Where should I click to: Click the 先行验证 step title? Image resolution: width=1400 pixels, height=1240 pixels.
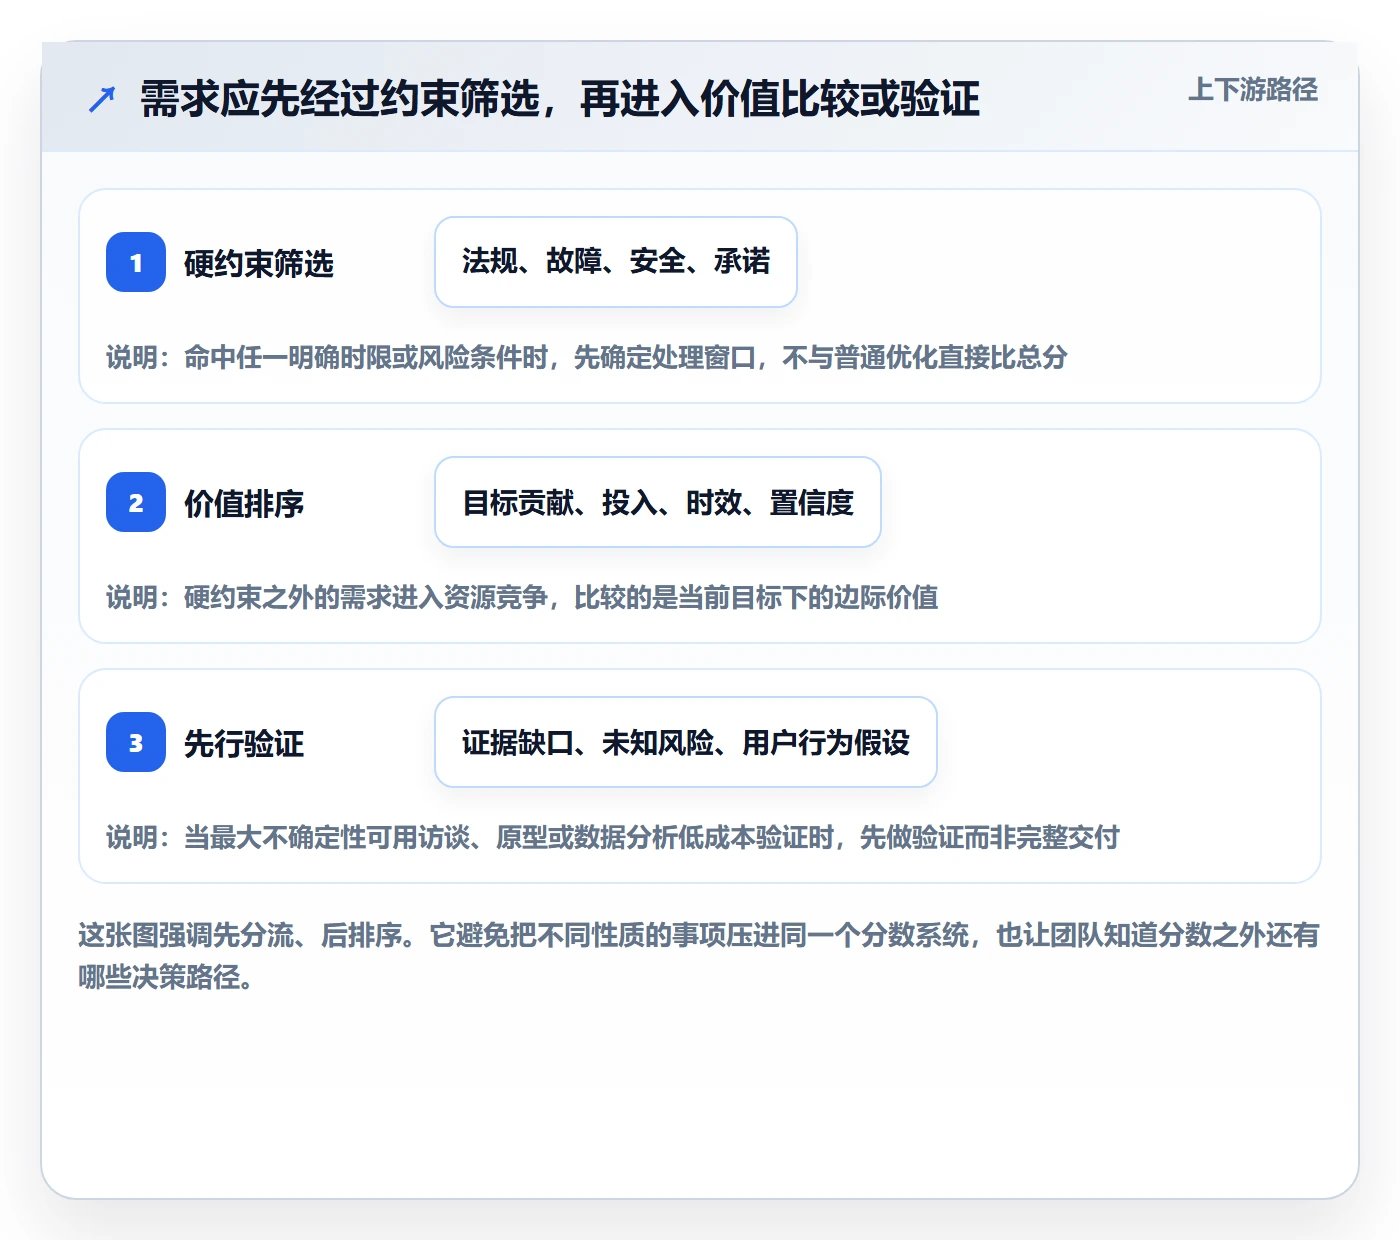click(244, 744)
